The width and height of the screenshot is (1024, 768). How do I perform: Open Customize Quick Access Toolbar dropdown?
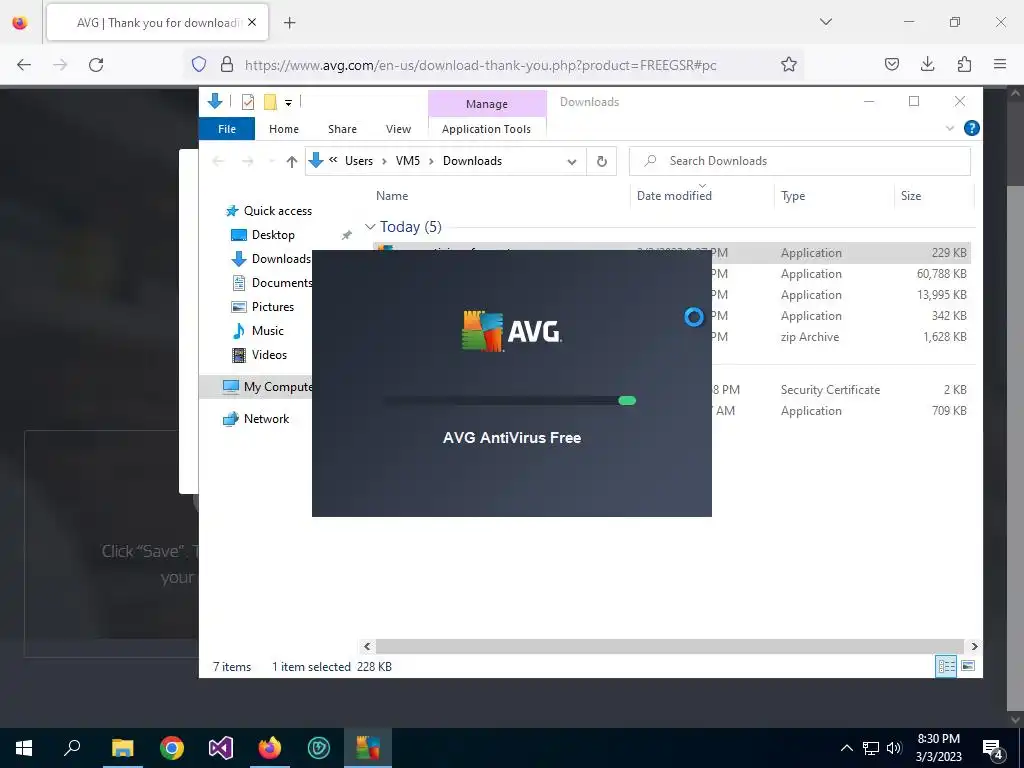[288, 103]
